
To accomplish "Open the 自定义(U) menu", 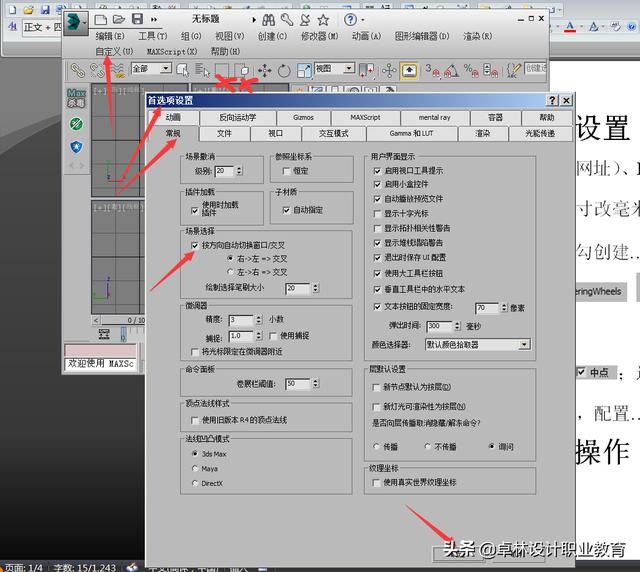I will [x=114, y=51].
